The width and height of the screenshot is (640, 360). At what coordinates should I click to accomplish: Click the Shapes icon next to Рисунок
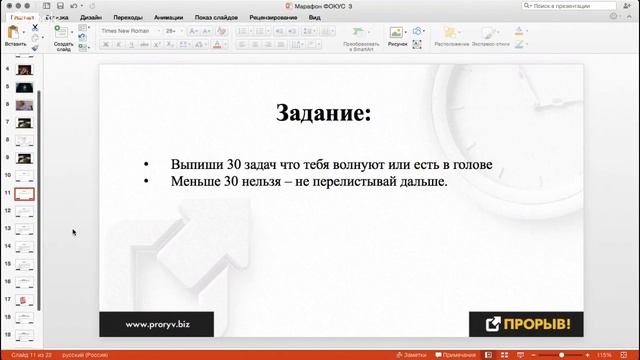417,31
